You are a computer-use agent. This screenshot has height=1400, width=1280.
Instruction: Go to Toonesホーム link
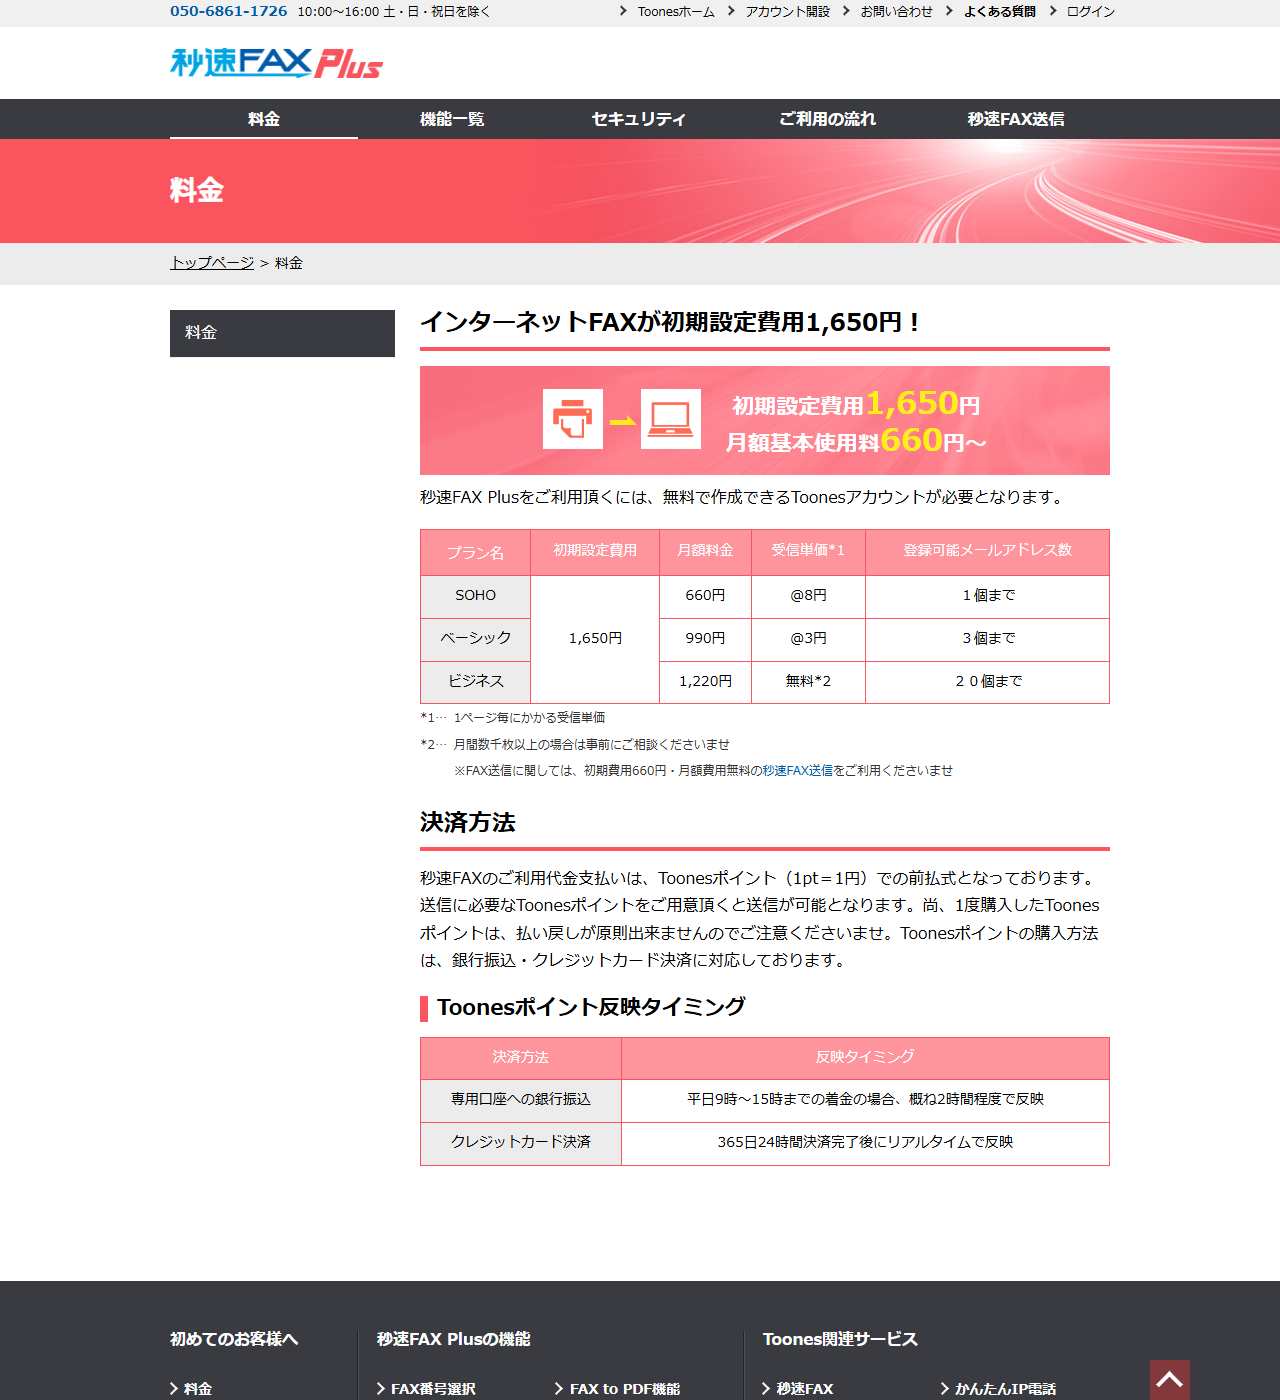(676, 12)
